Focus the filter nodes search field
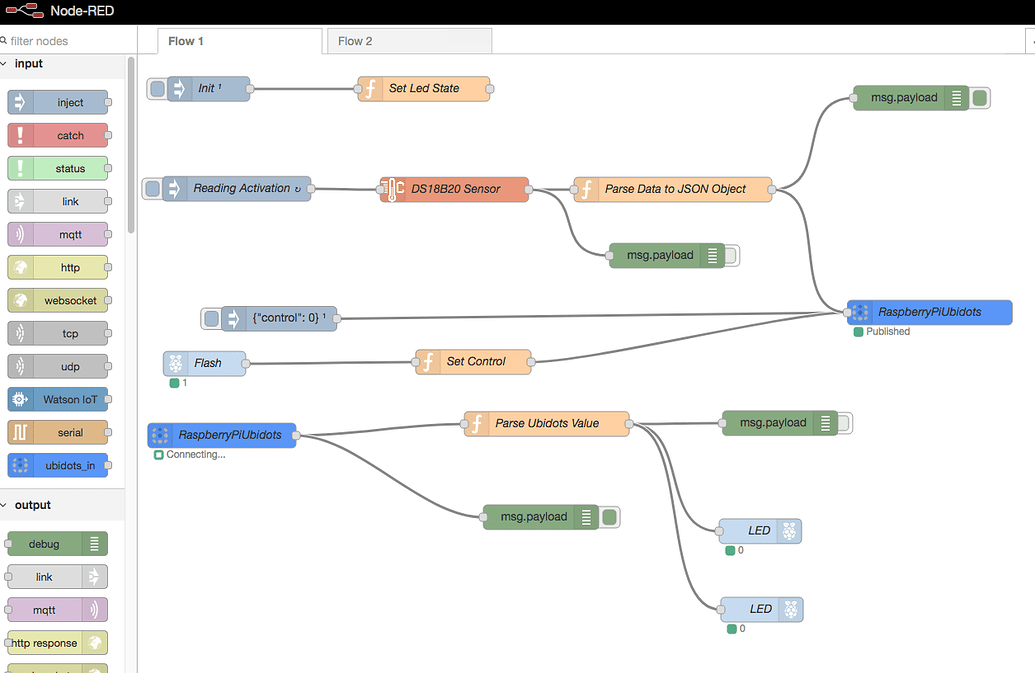Screen dimensions: 1035x673 click(x=69, y=41)
